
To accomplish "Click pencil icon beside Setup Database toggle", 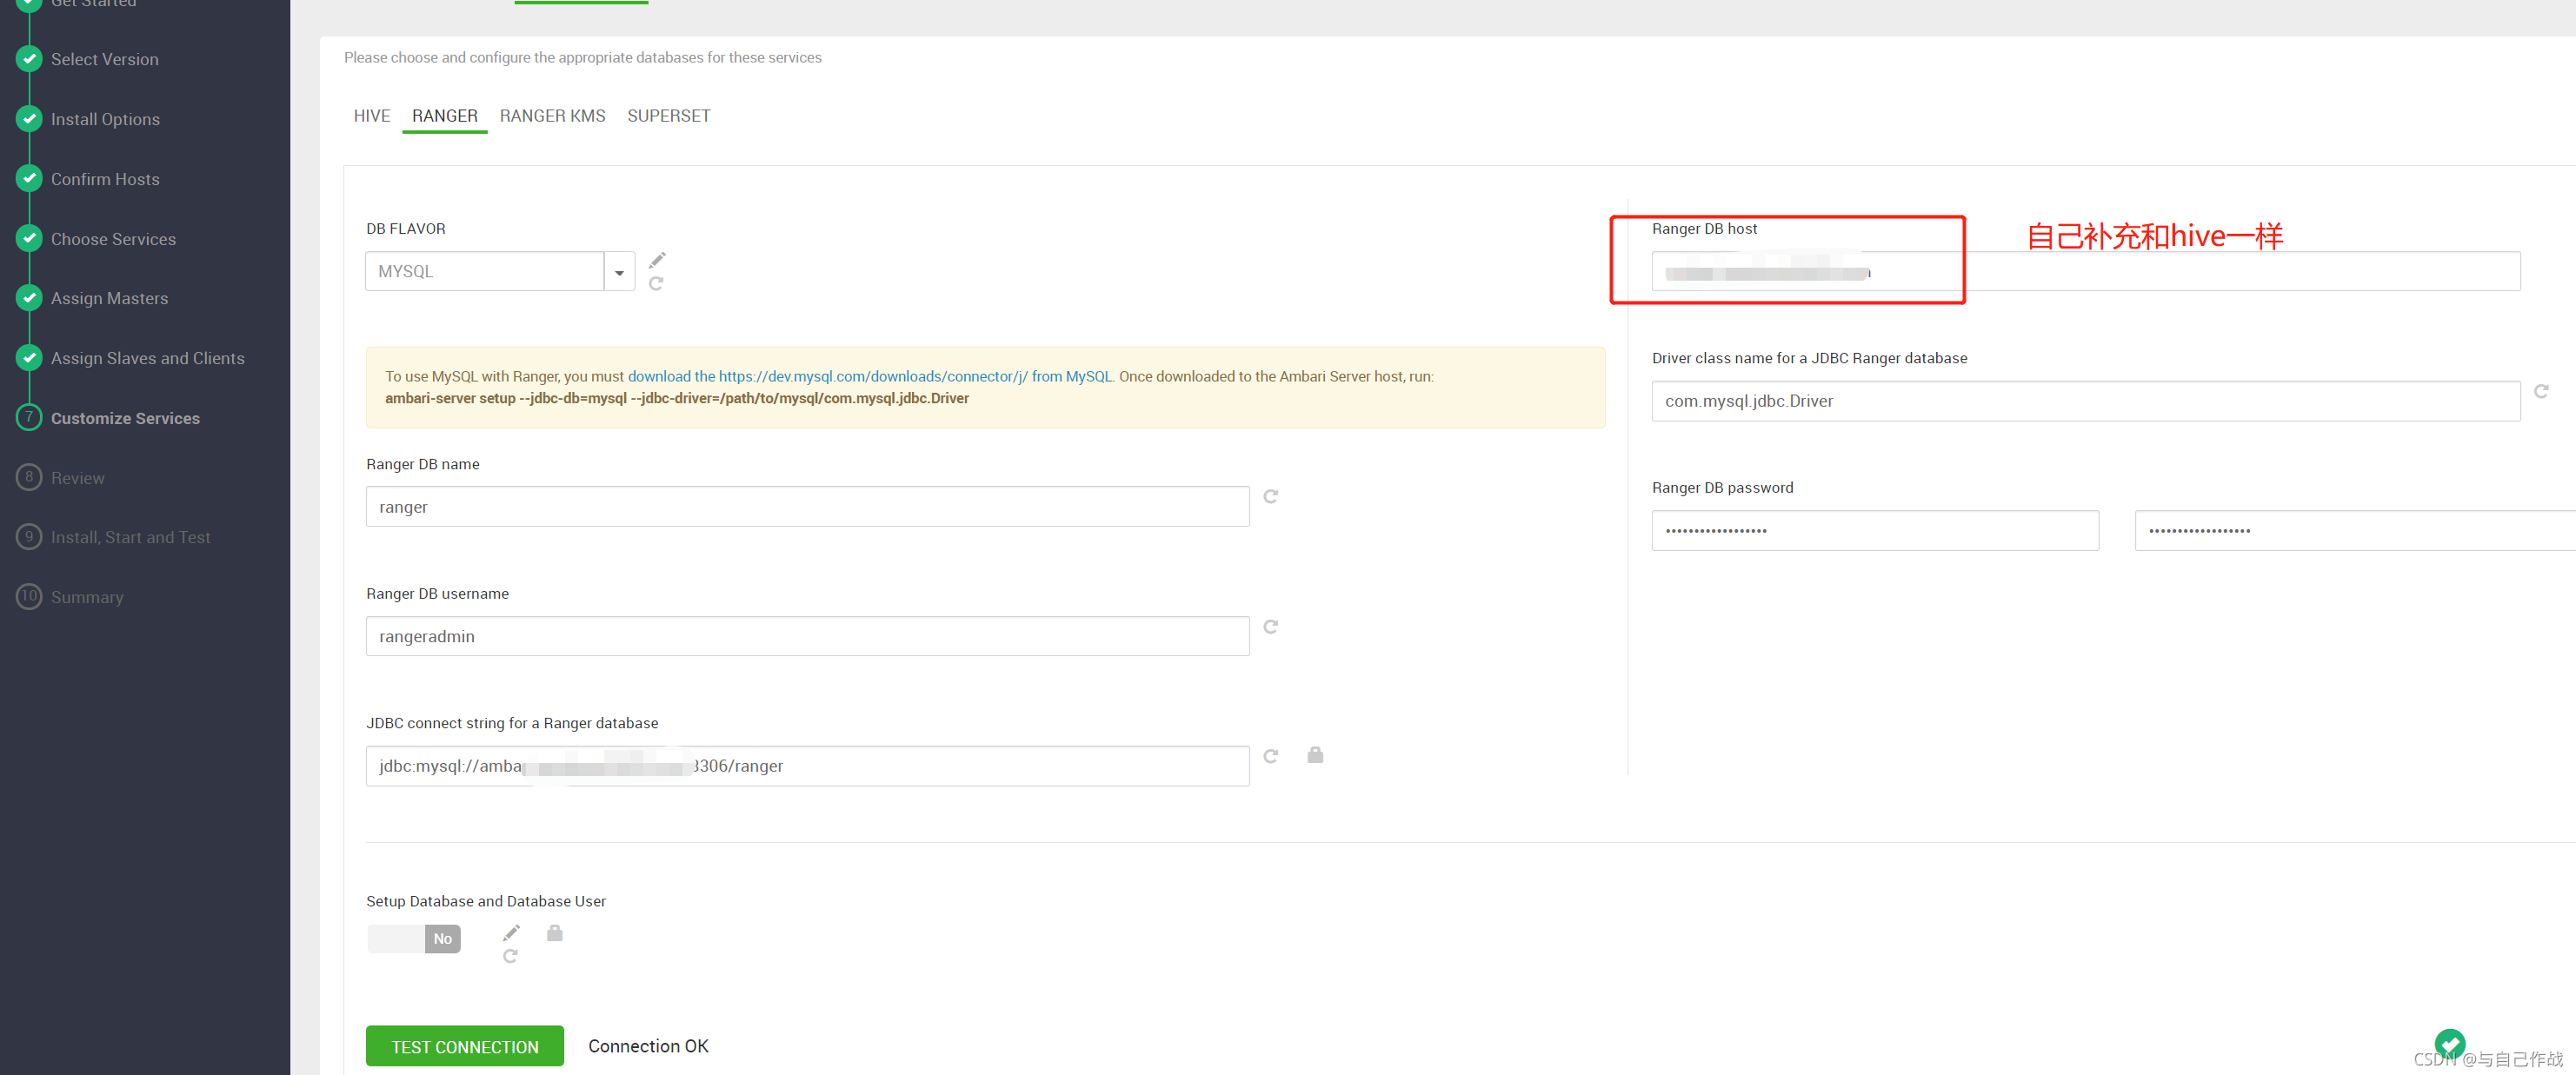I will tap(511, 933).
